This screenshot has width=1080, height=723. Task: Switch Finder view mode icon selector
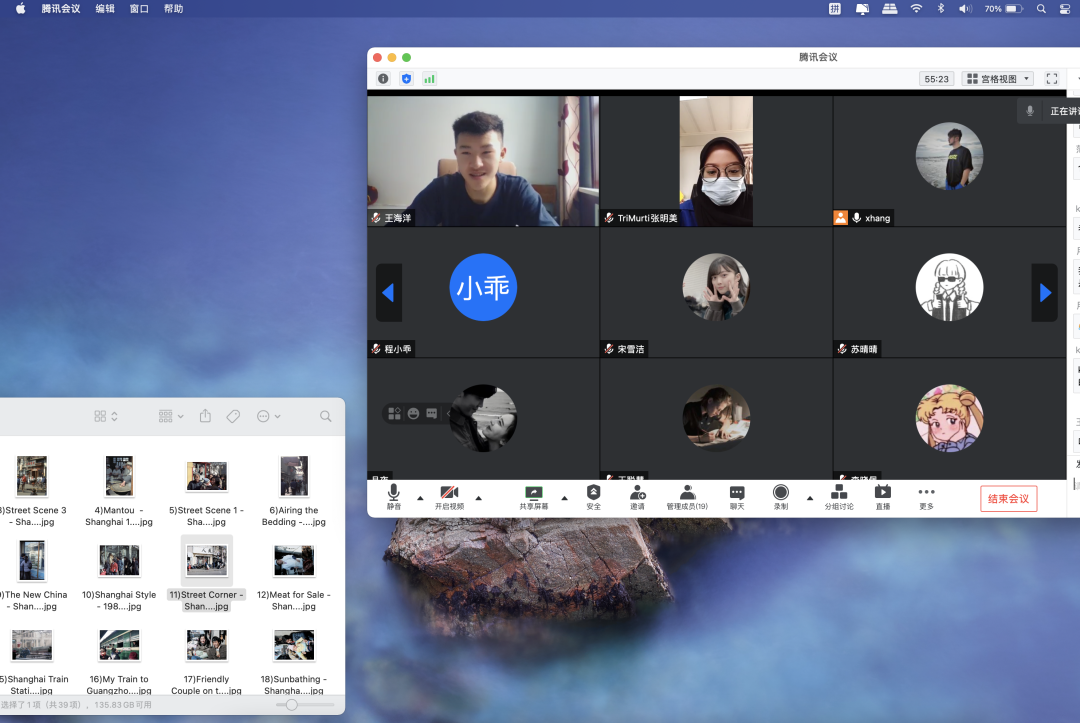106,416
